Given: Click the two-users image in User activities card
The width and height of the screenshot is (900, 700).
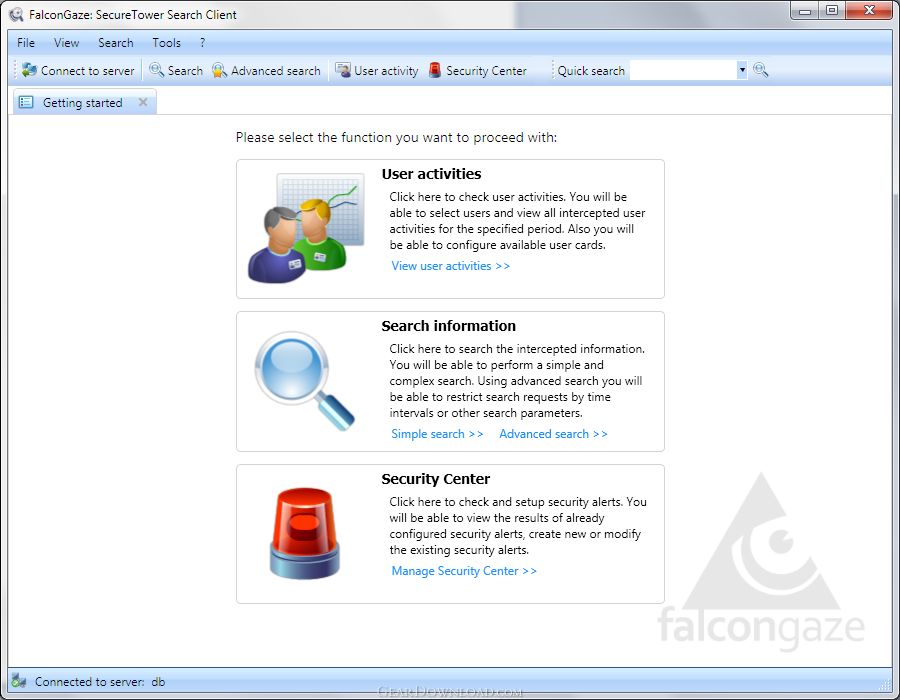Looking at the screenshot, I should 307,228.
